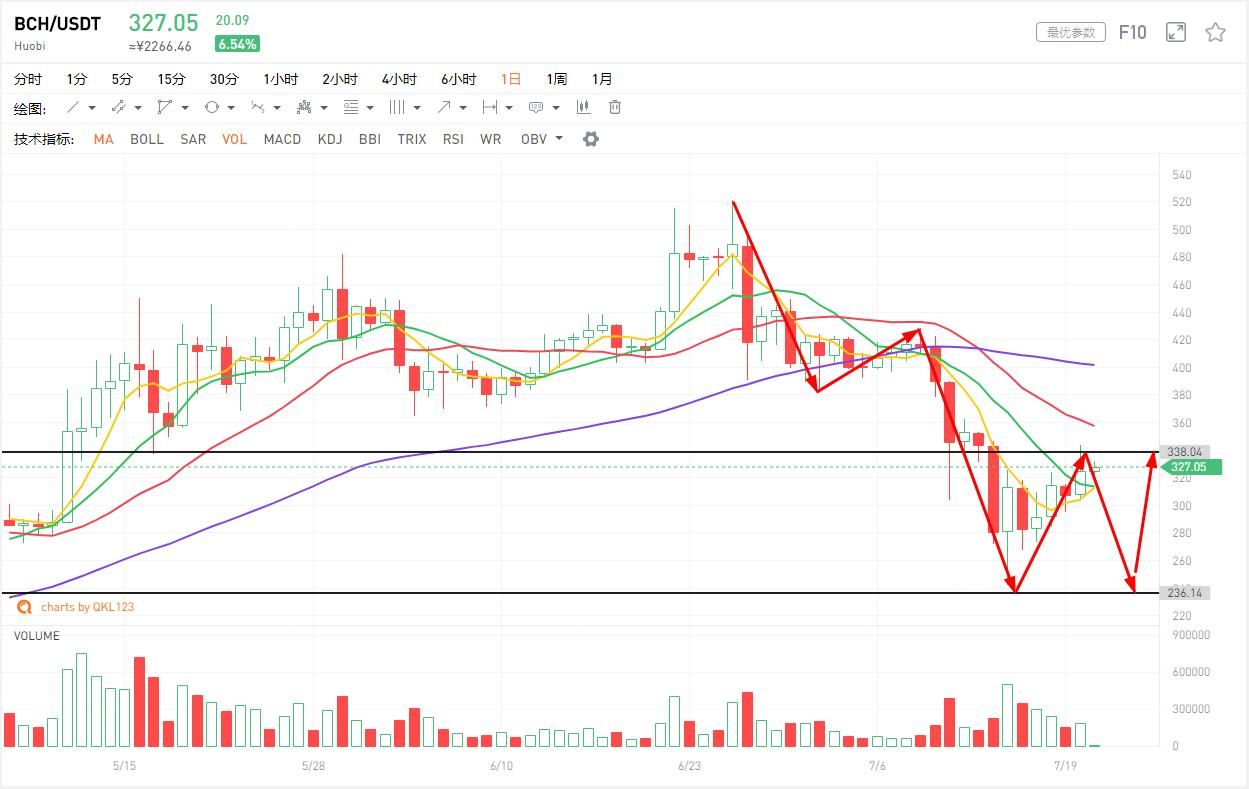Click the trash icon to delete drawings

click(615, 107)
